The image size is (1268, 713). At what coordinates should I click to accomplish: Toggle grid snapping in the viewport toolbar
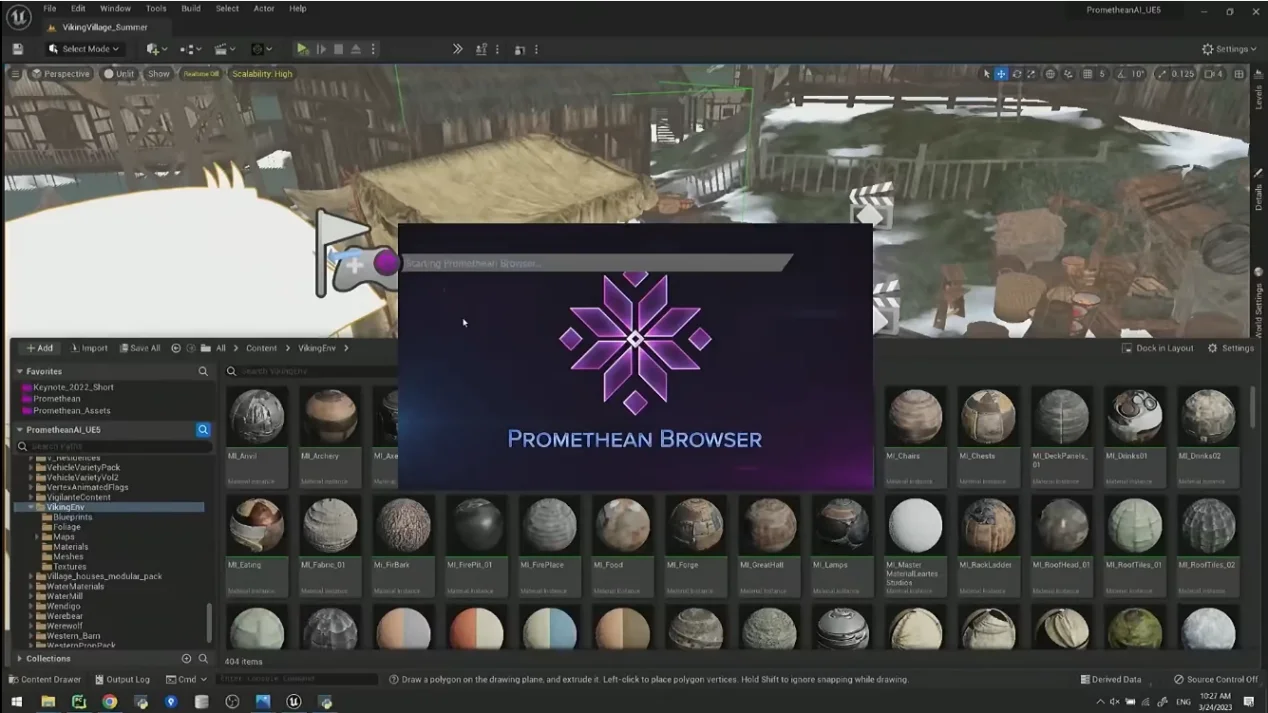pyautogui.click(x=1087, y=74)
